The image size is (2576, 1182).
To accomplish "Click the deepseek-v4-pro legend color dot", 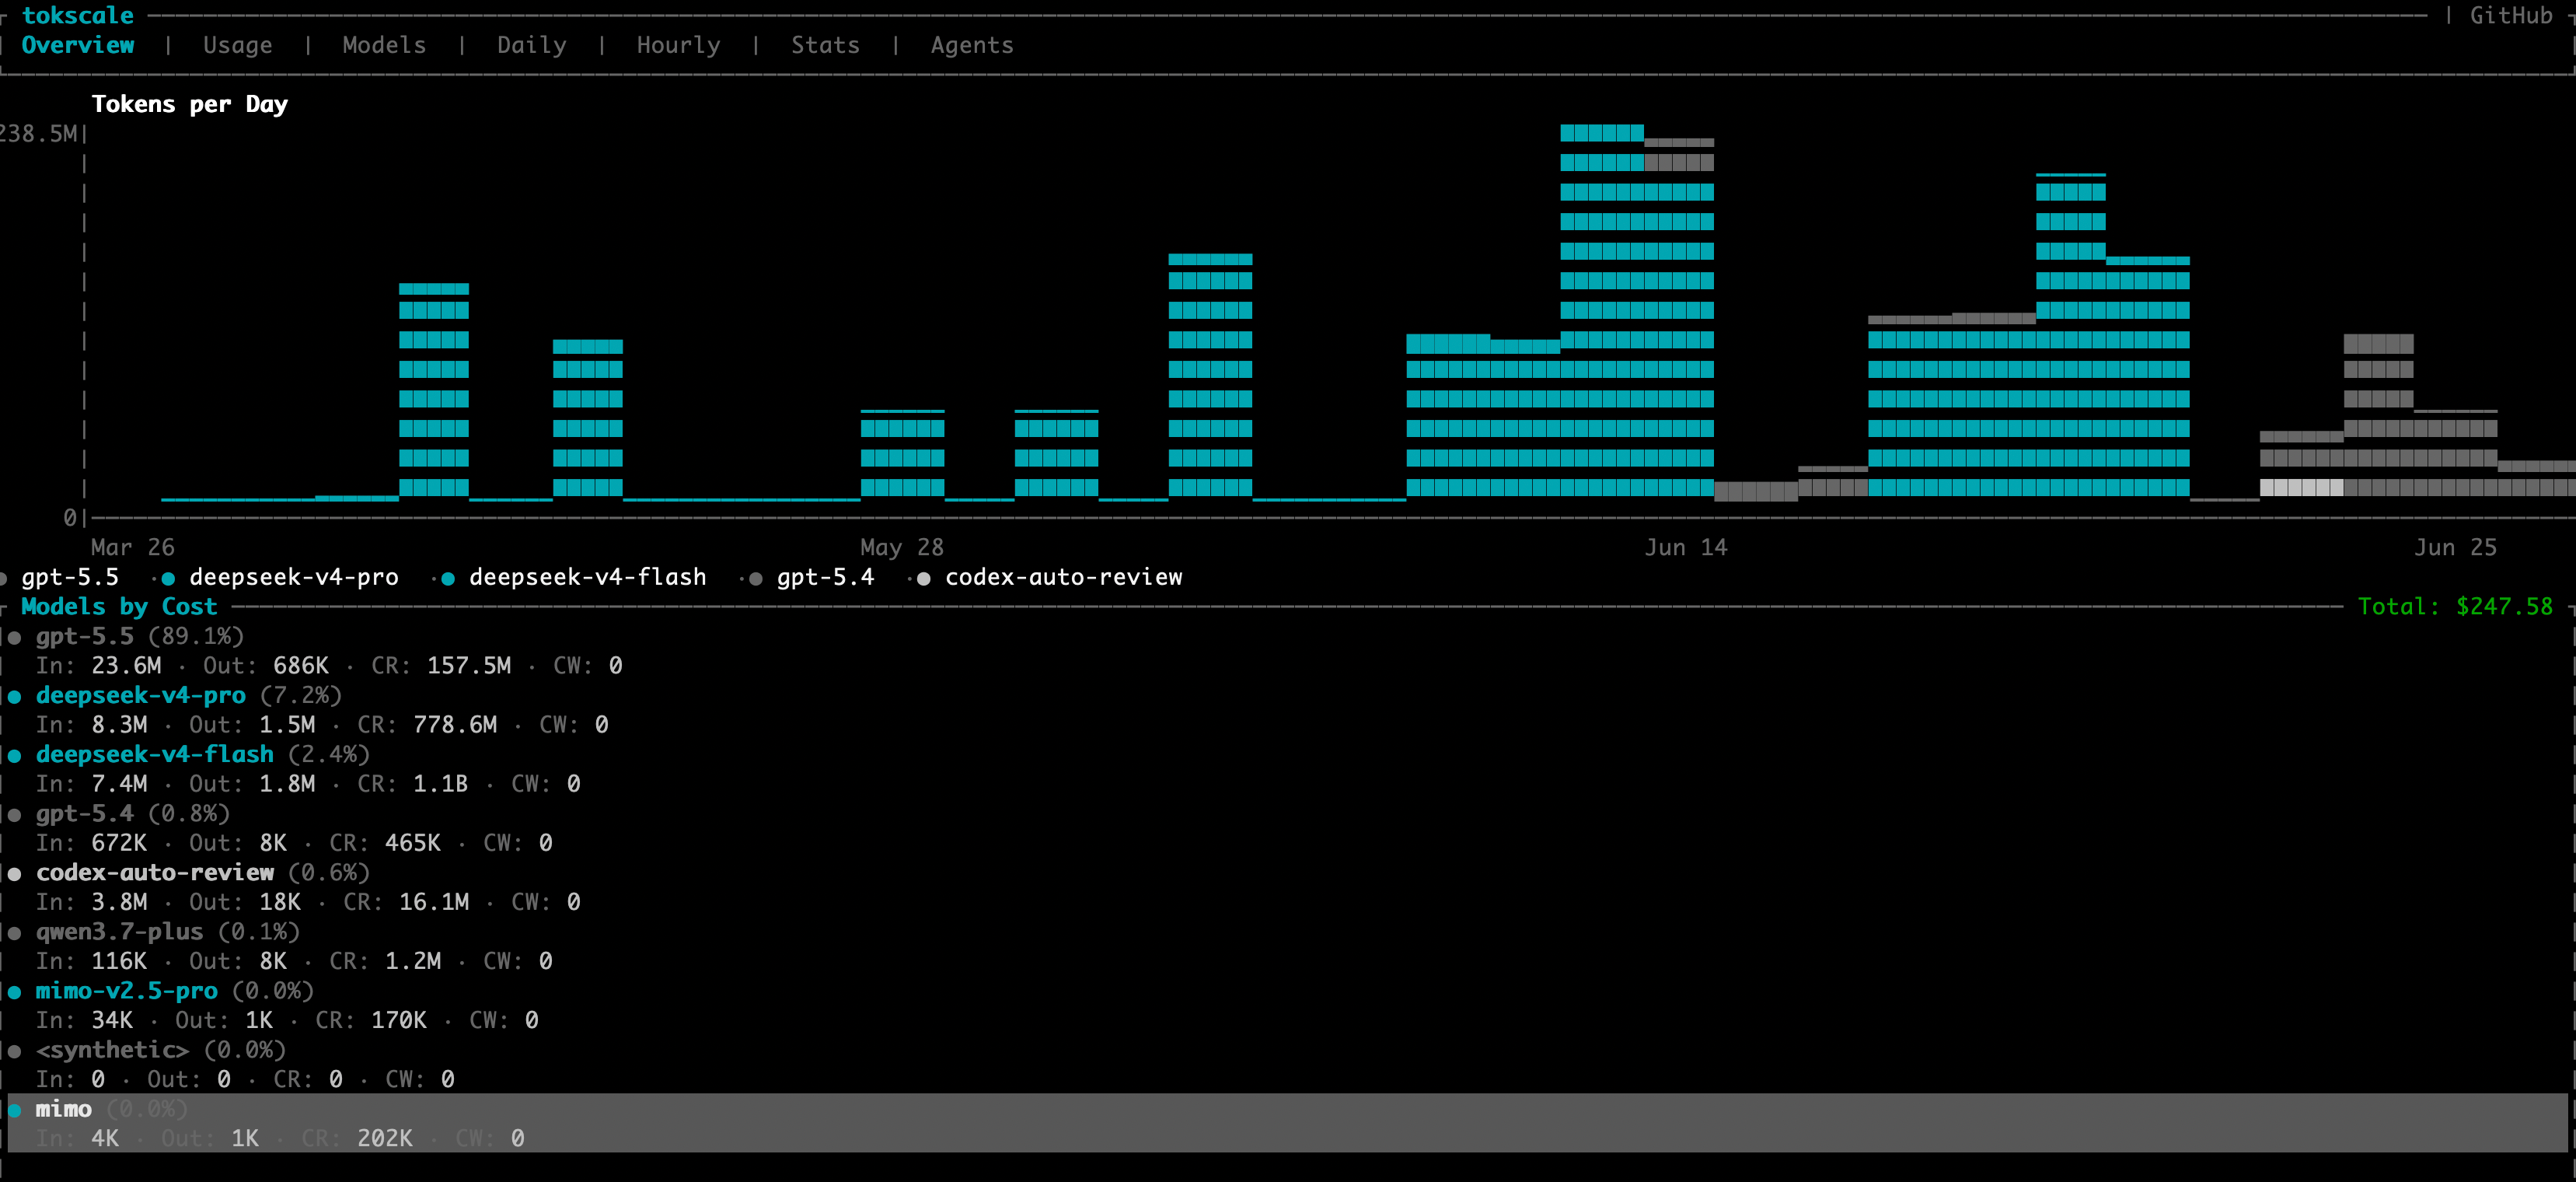I will tap(168, 578).
